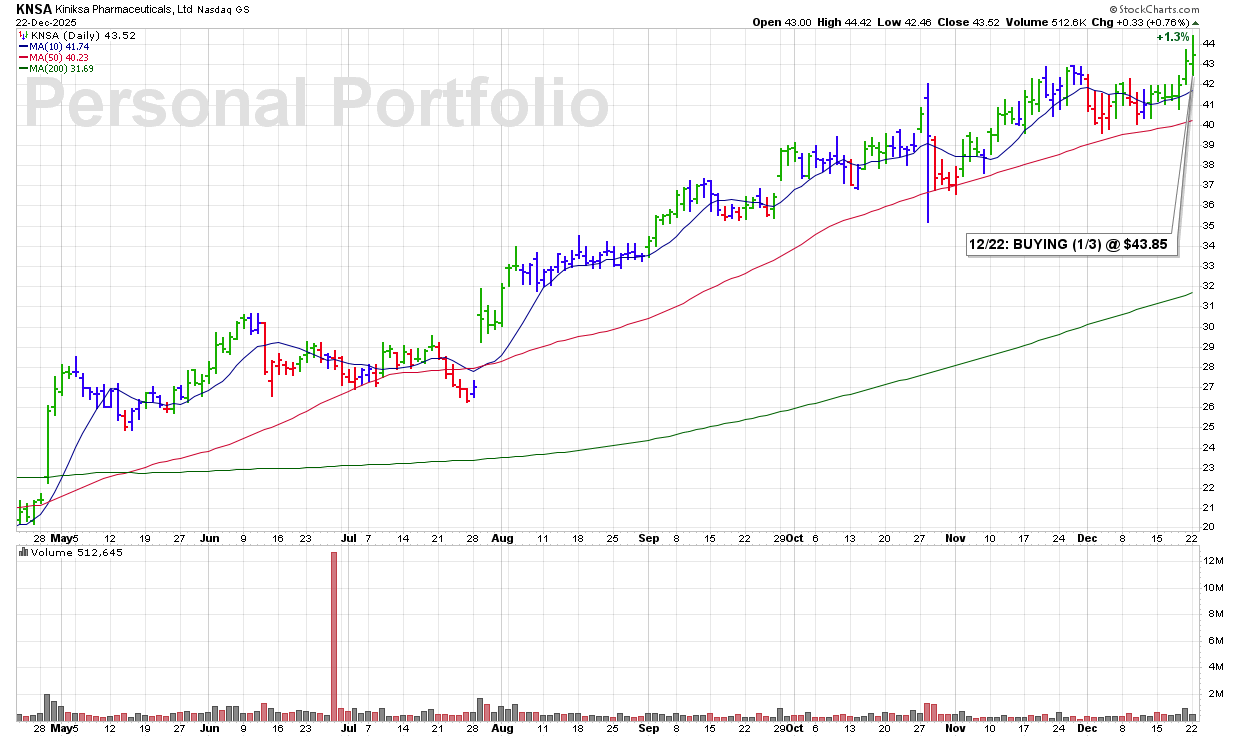Image resolution: width=1240 pixels, height=737 pixels.
Task: Click the 10M volume axis label
Action: point(1213,588)
